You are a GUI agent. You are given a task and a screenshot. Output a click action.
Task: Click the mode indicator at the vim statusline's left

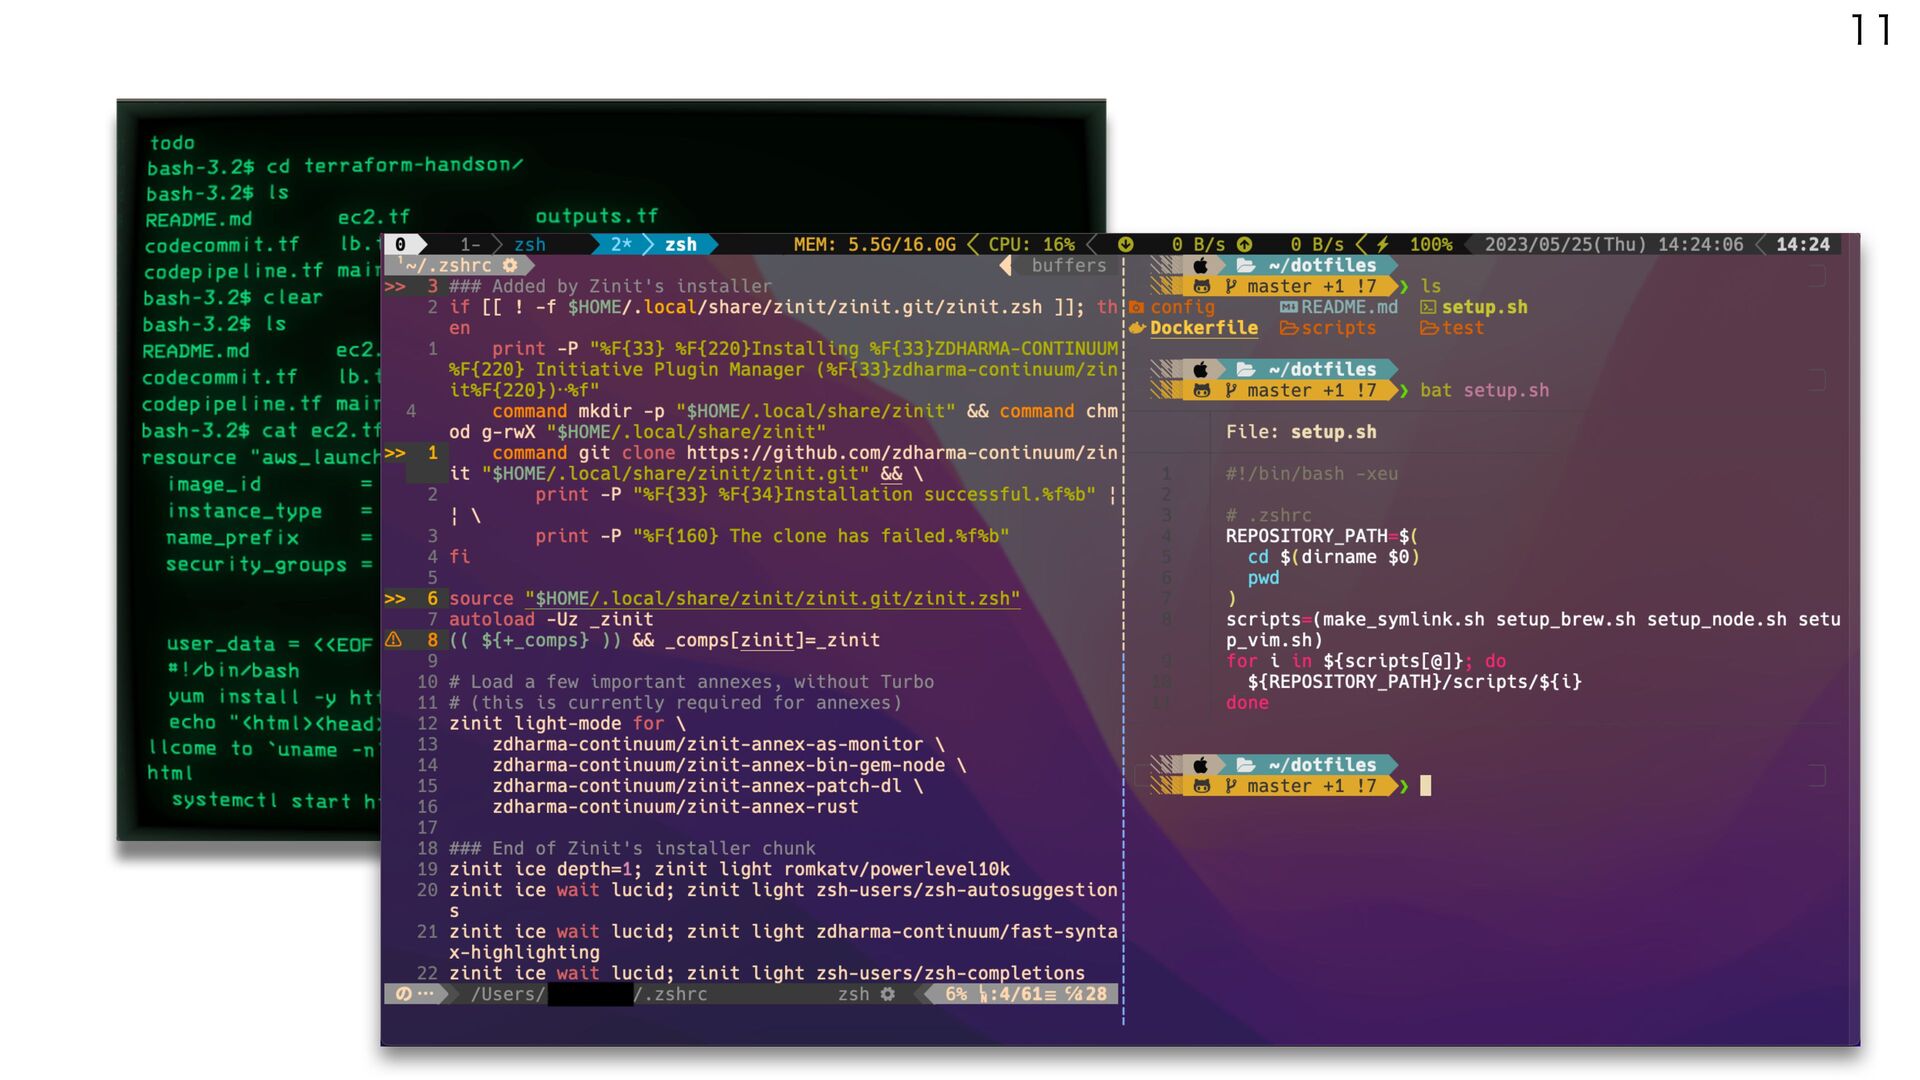(414, 994)
